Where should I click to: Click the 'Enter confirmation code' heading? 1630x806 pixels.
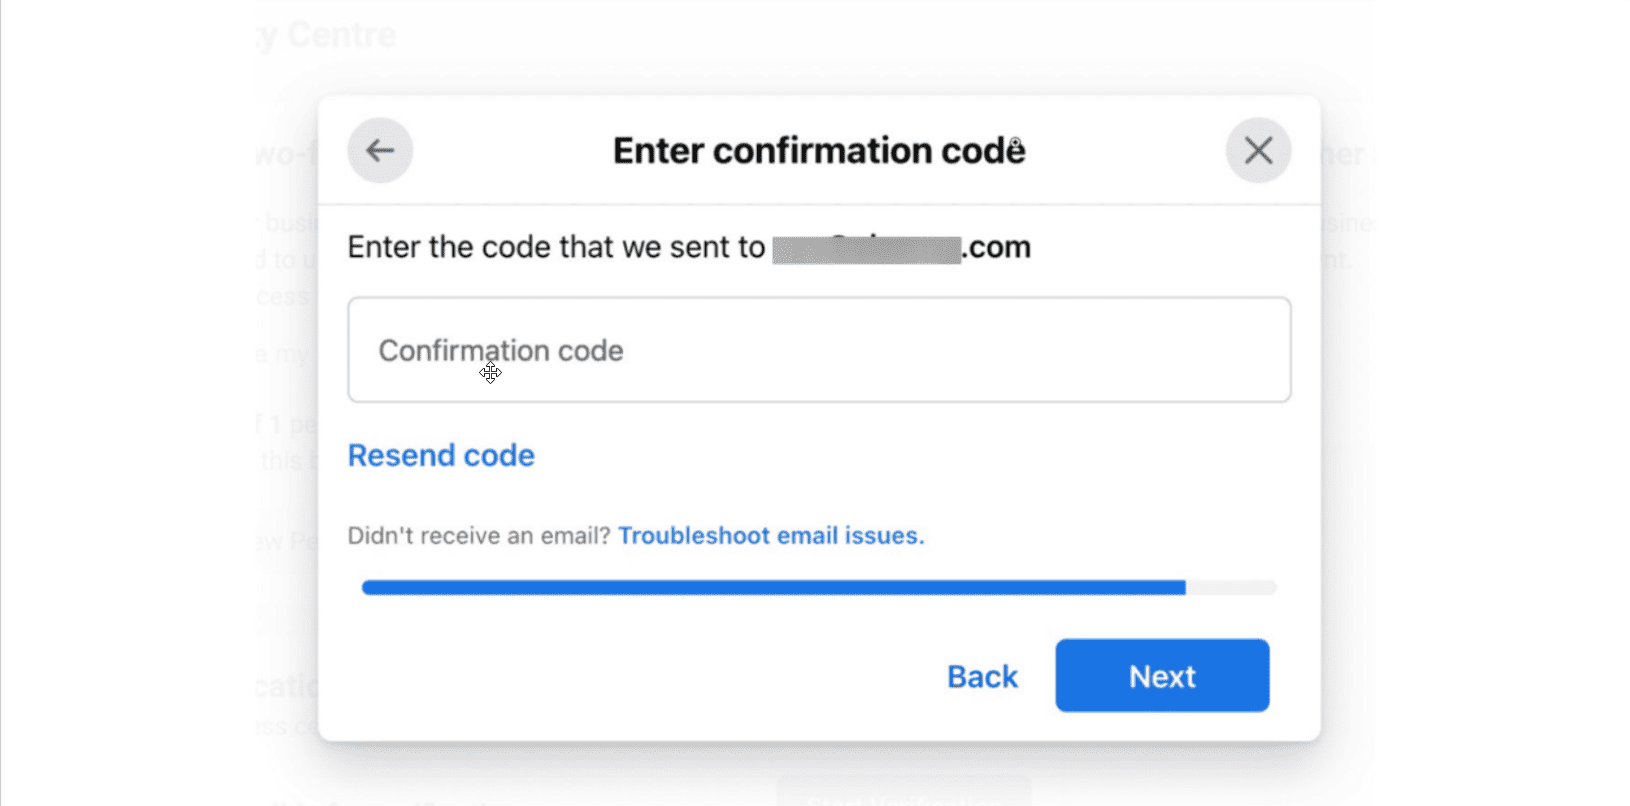819,151
